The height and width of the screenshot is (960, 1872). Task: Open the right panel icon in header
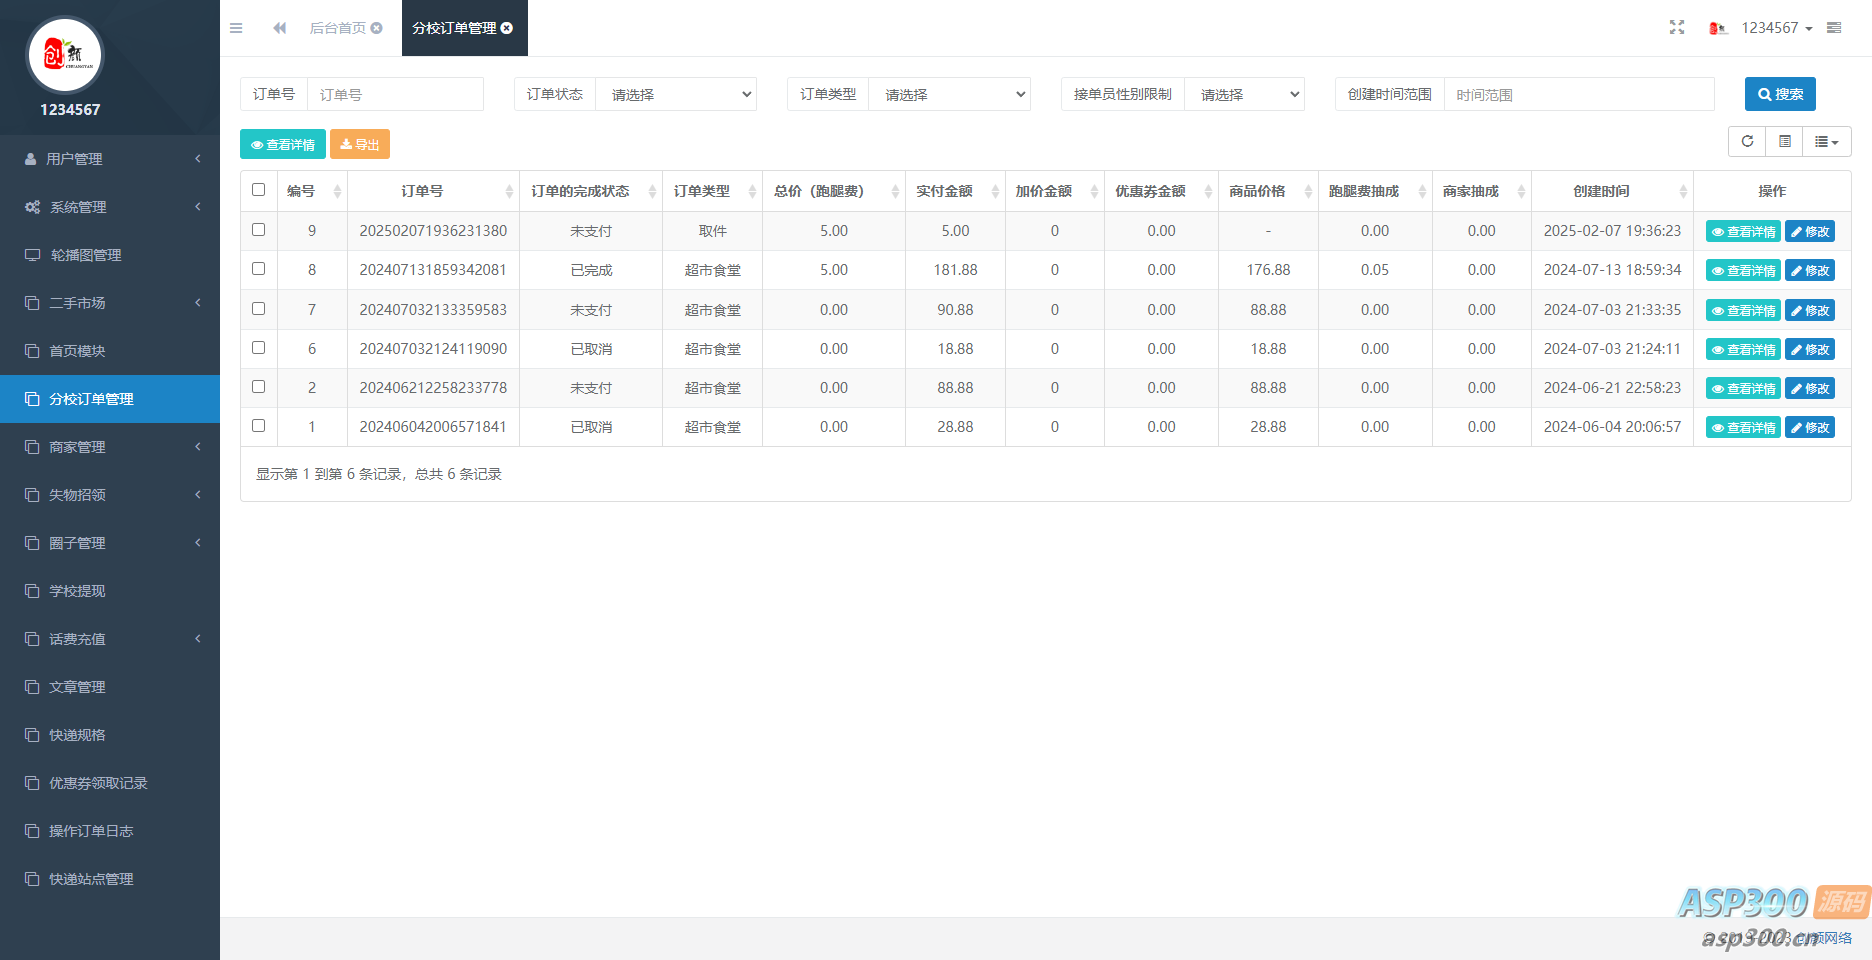coord(1834,28)
